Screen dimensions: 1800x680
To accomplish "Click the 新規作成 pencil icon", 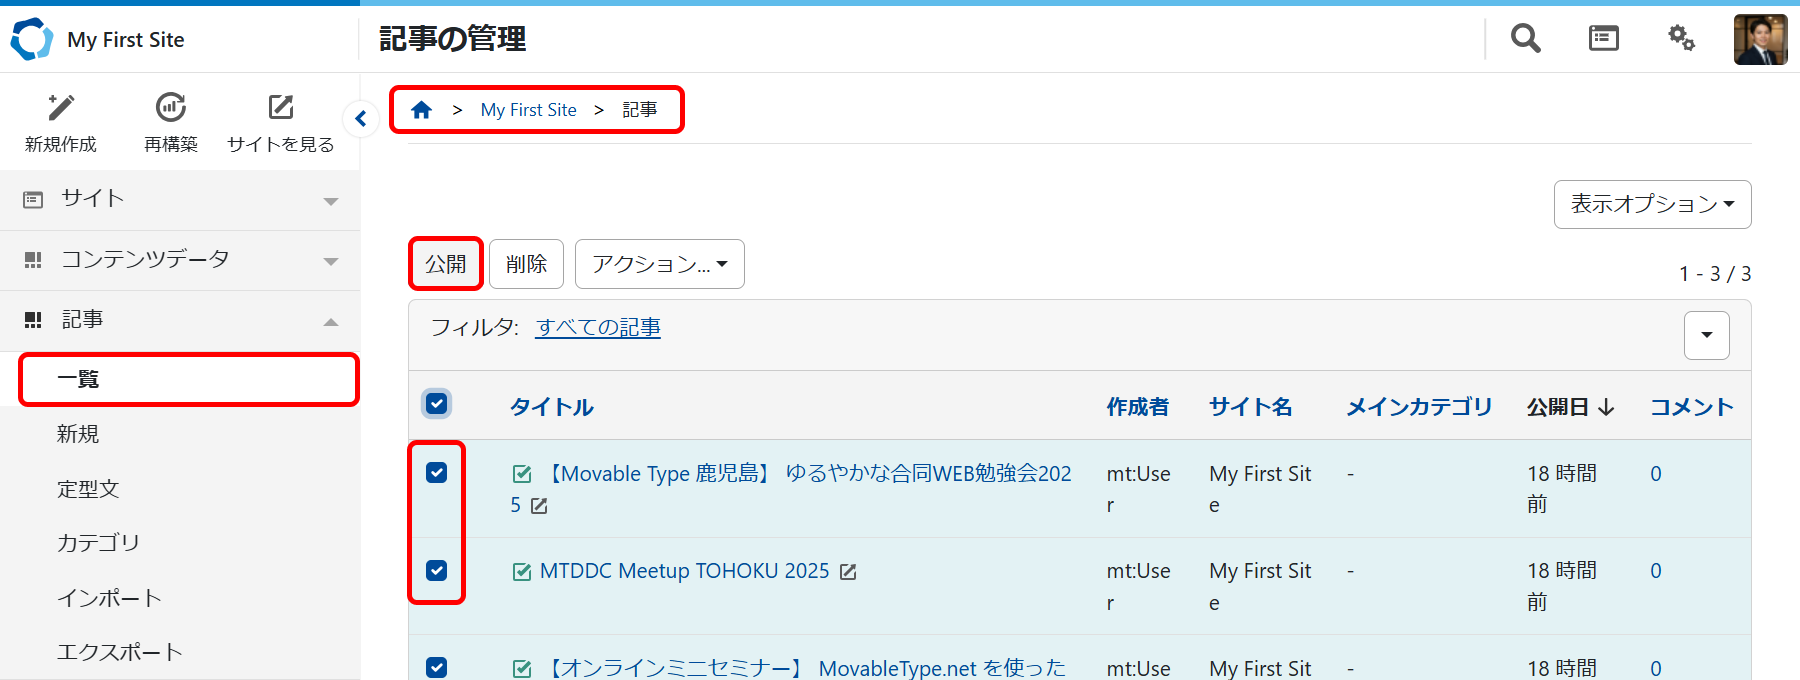I will pos(61,107).
